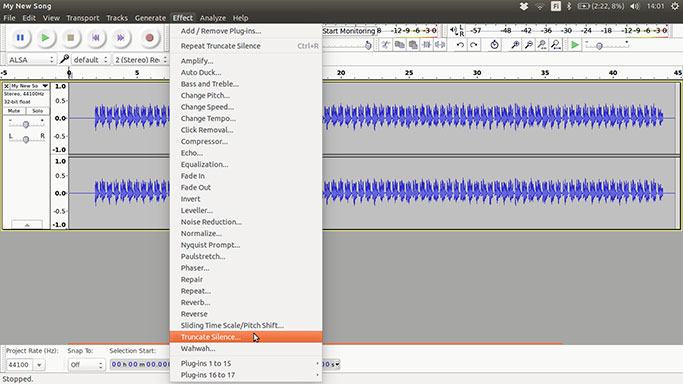The height and width of the screenshot is (384, 683).
Task: Click the system volume icon
Action: (x=635, y=6)
